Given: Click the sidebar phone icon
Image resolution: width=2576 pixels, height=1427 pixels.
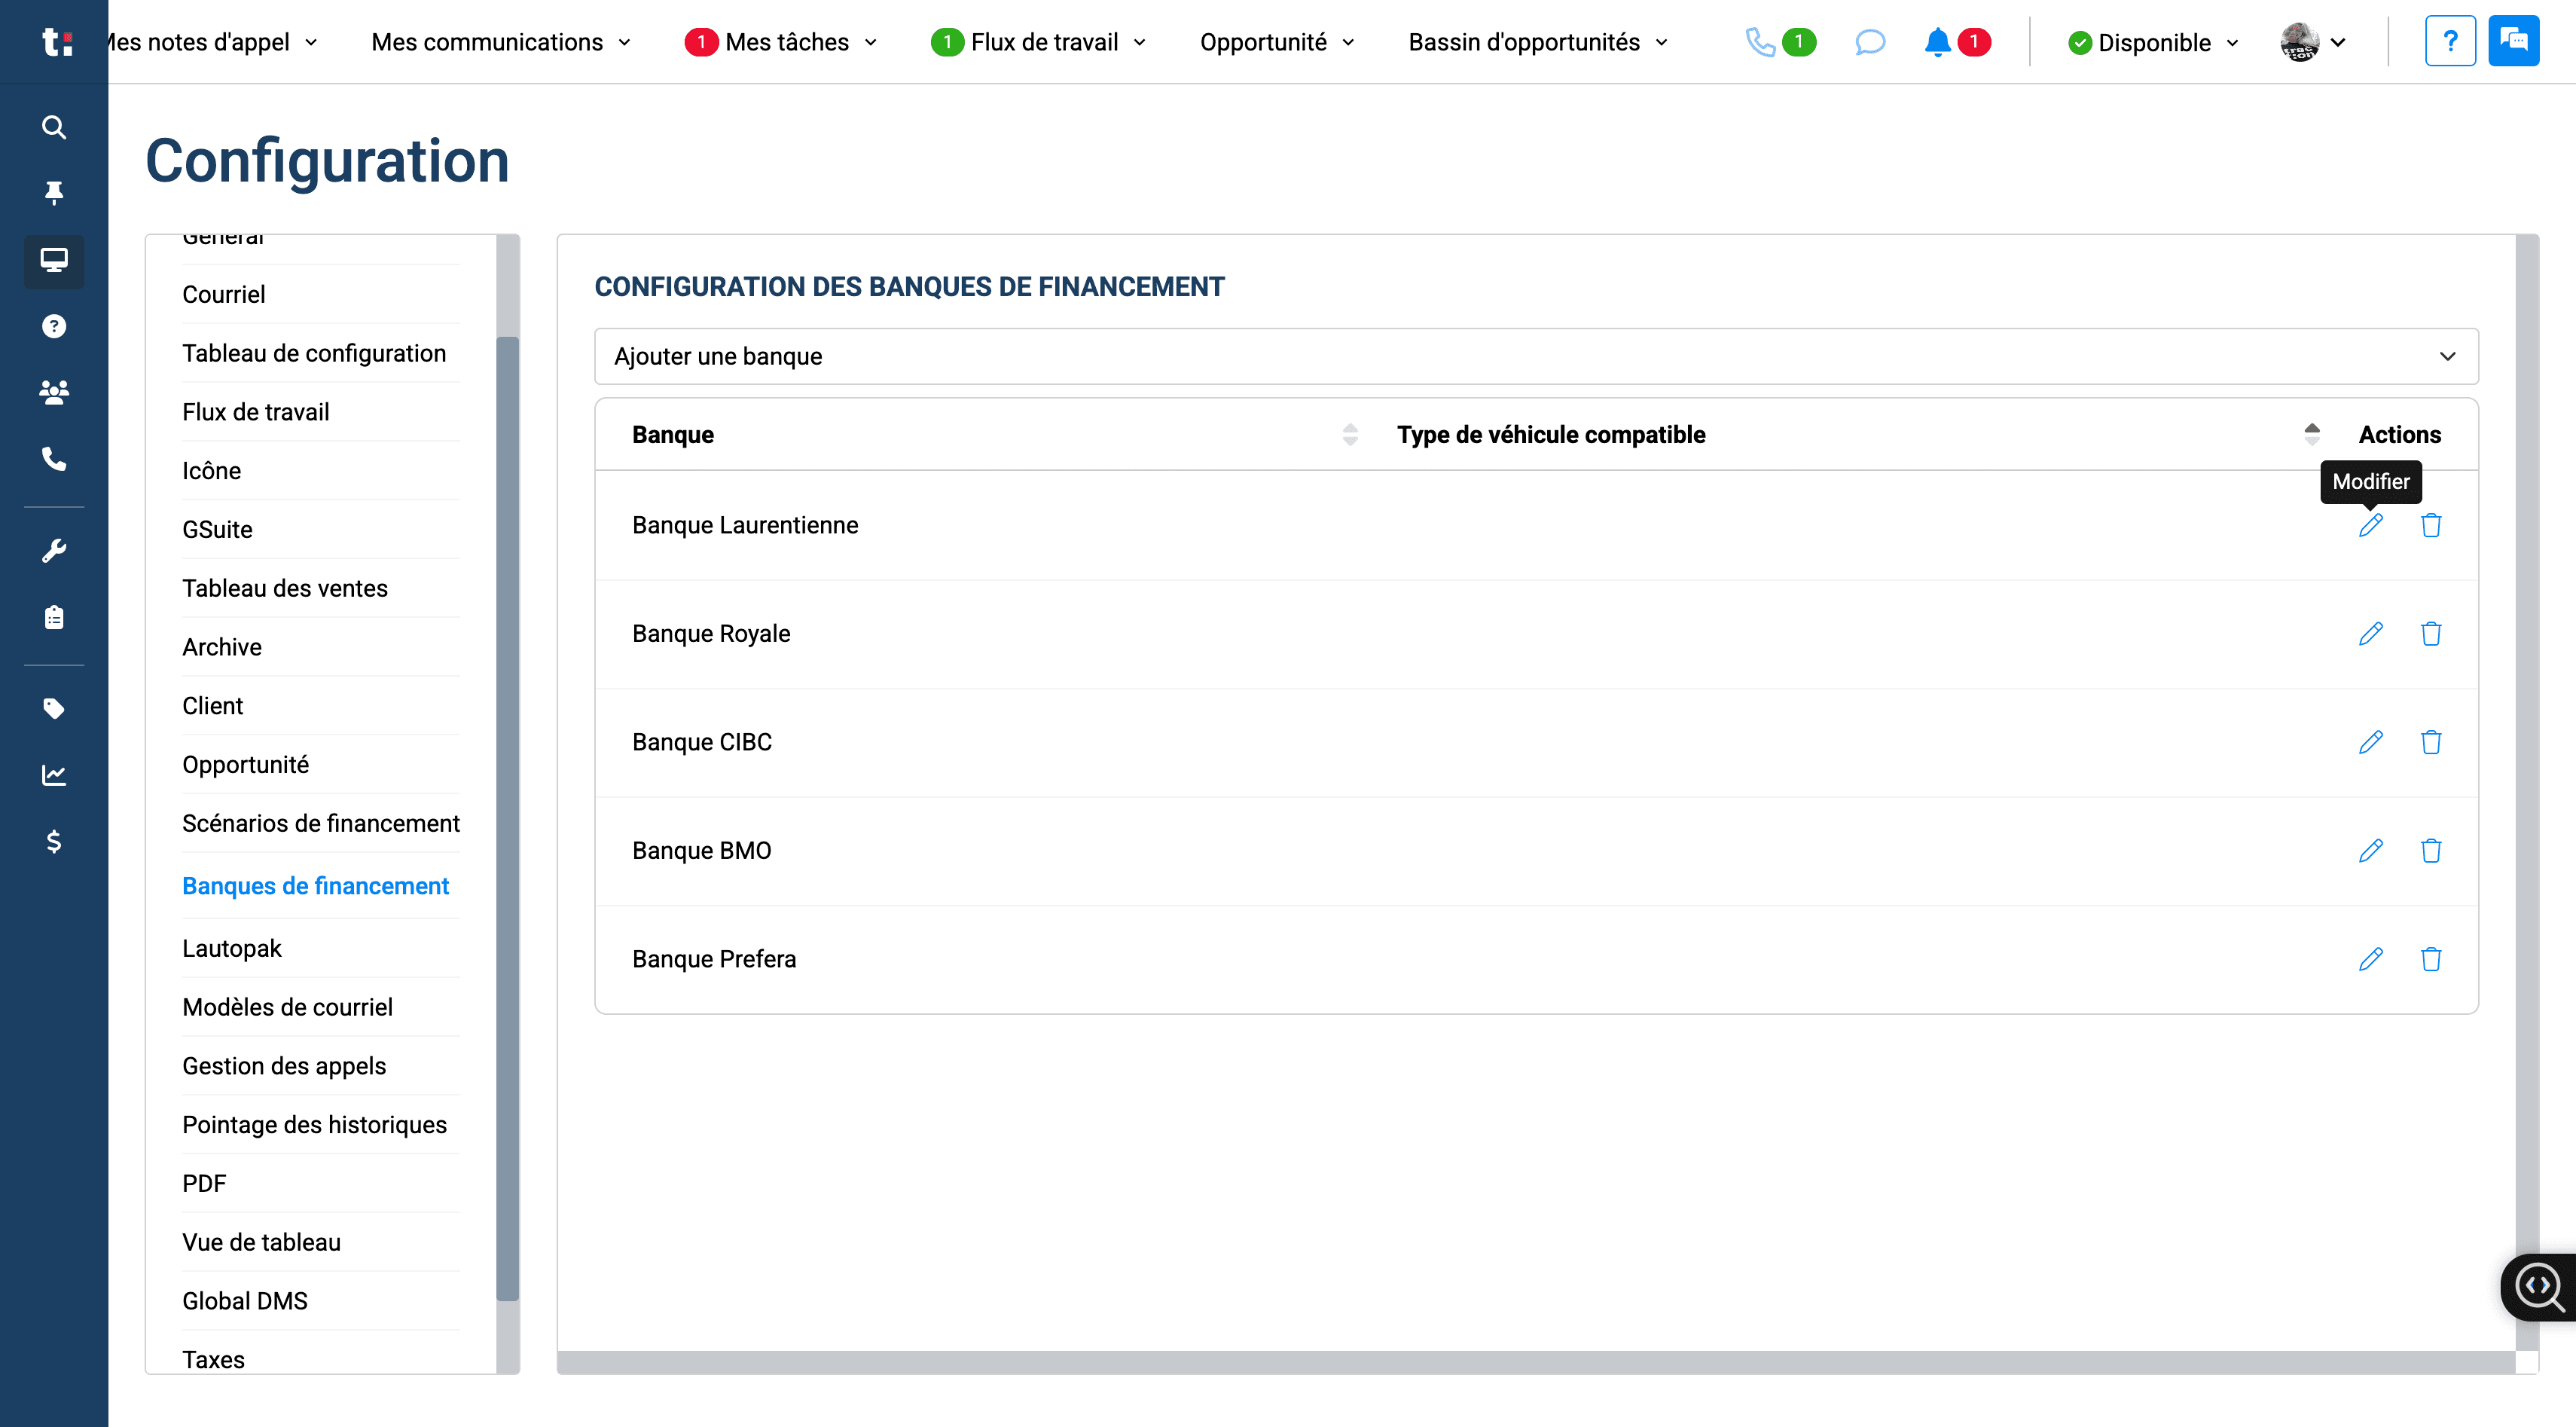Looking at the screenshot, I should click(x=54, y=459).
